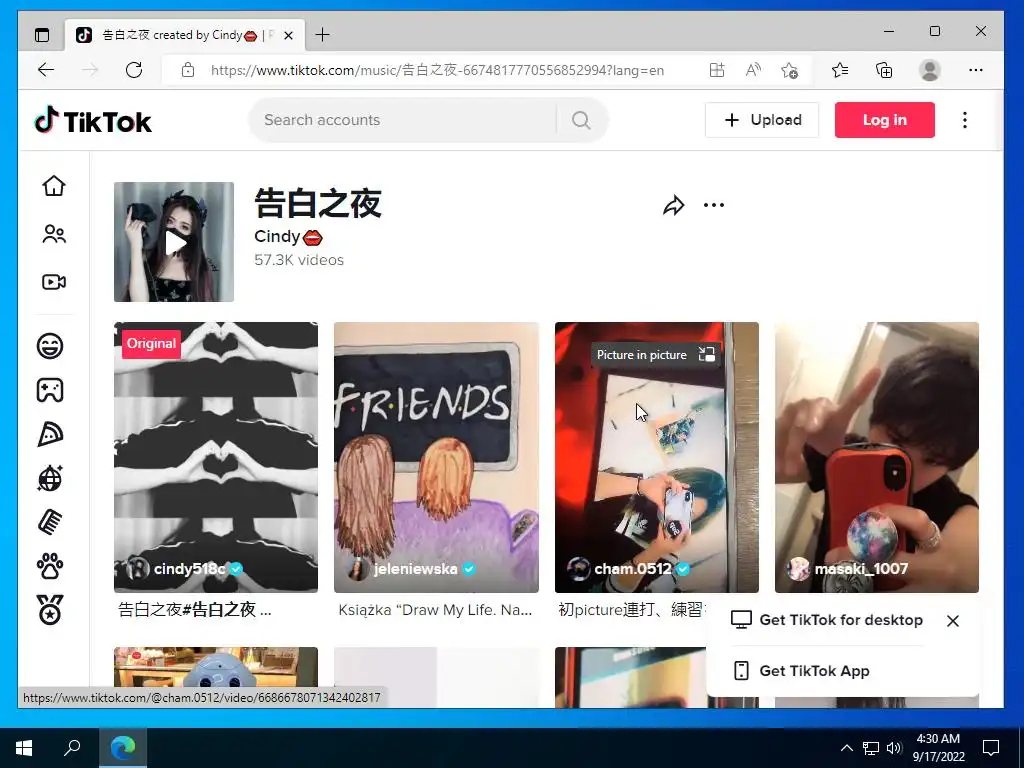Share the sound via arrow icon
The height and width of the screenshot is (768, 1024).
(673, 205)
